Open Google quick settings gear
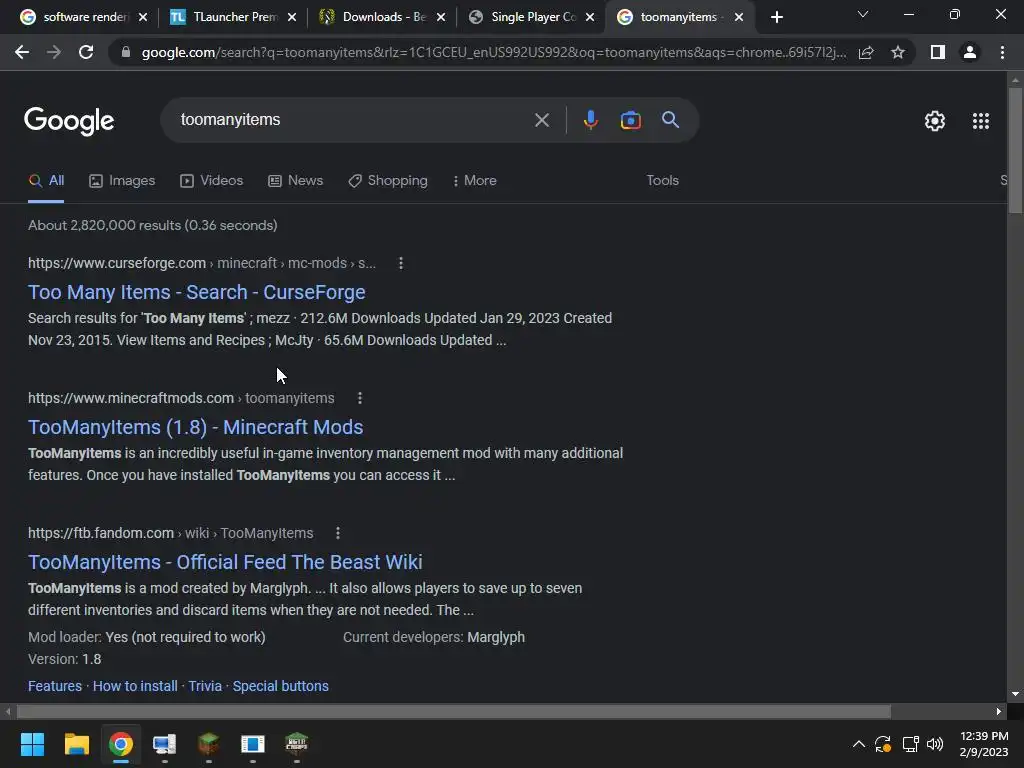The width and height of the screenshot is (1024, 768). tap(935, 121)
